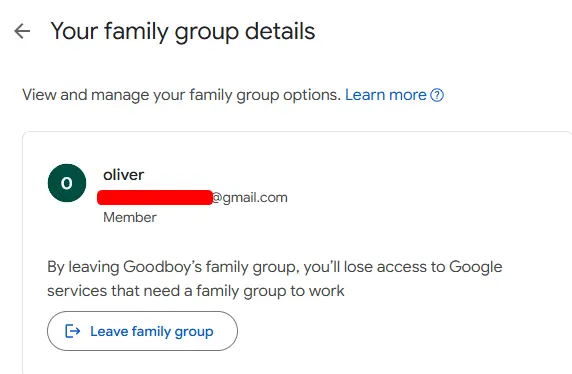Open help via the question mark icon

pyautogui.click(x=437, y=95)
